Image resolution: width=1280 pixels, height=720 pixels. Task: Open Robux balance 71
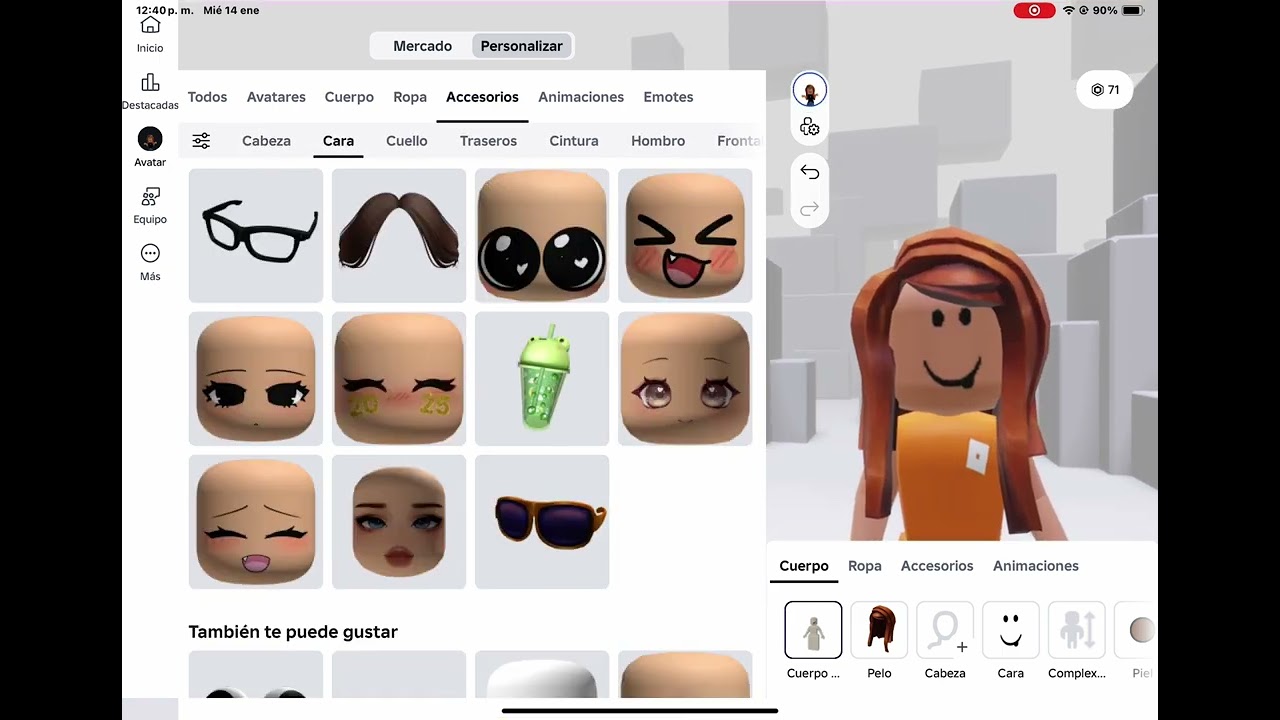coord(1105,90)
